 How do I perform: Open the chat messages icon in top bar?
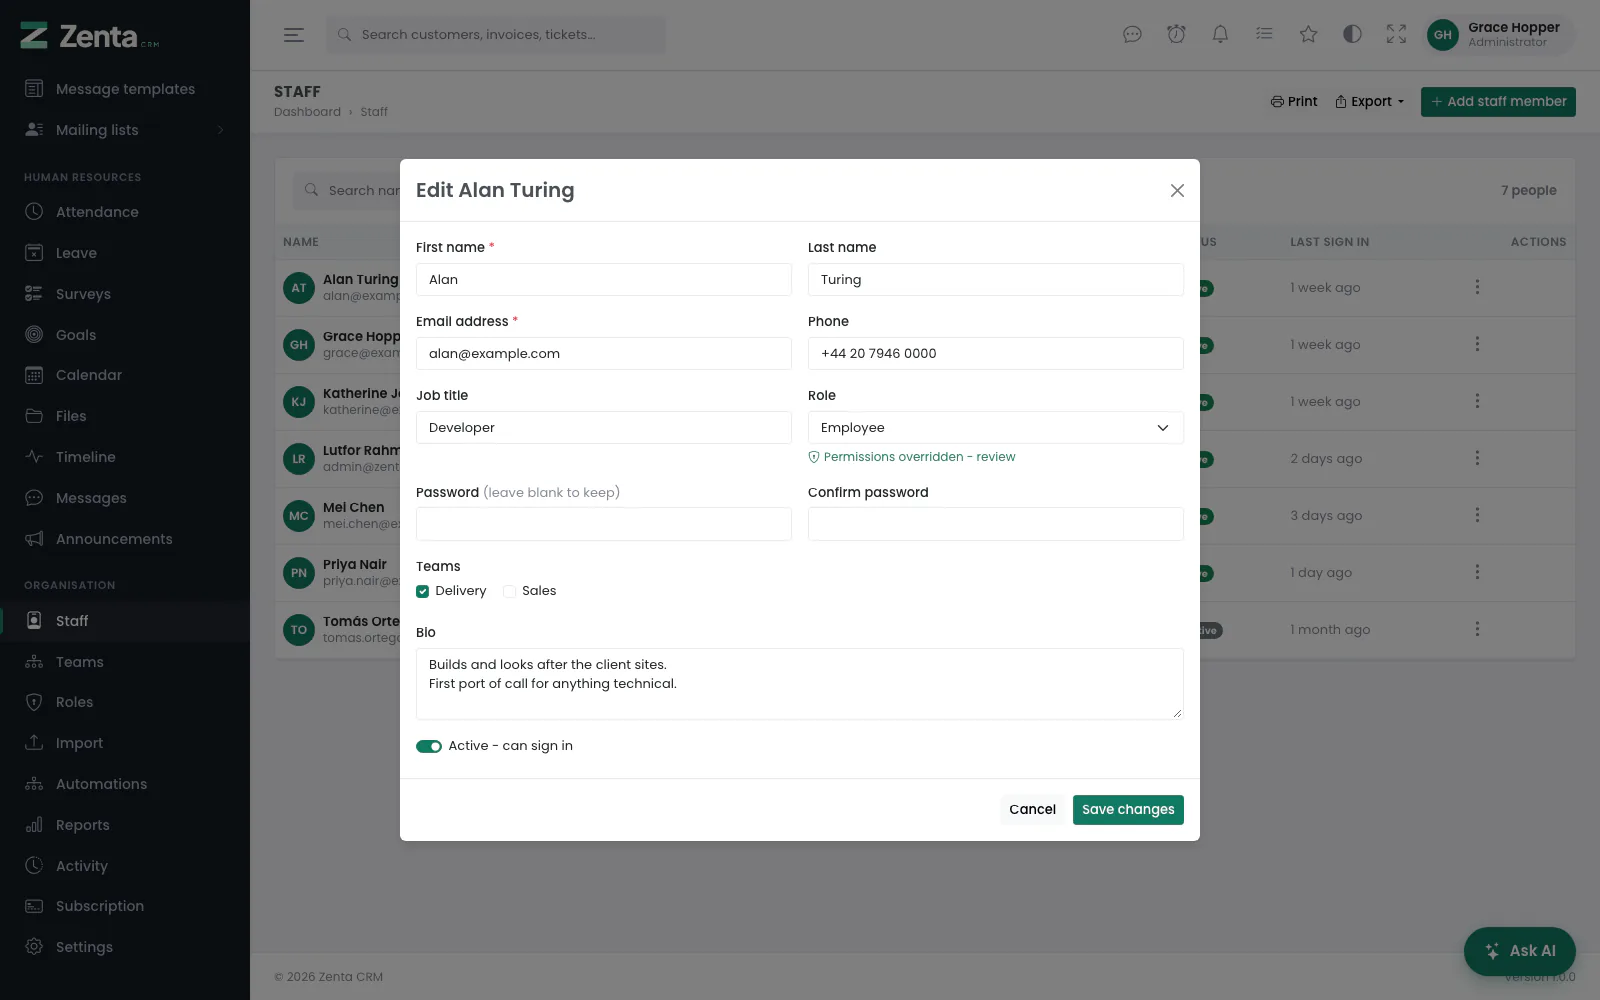pos(1132,34)
